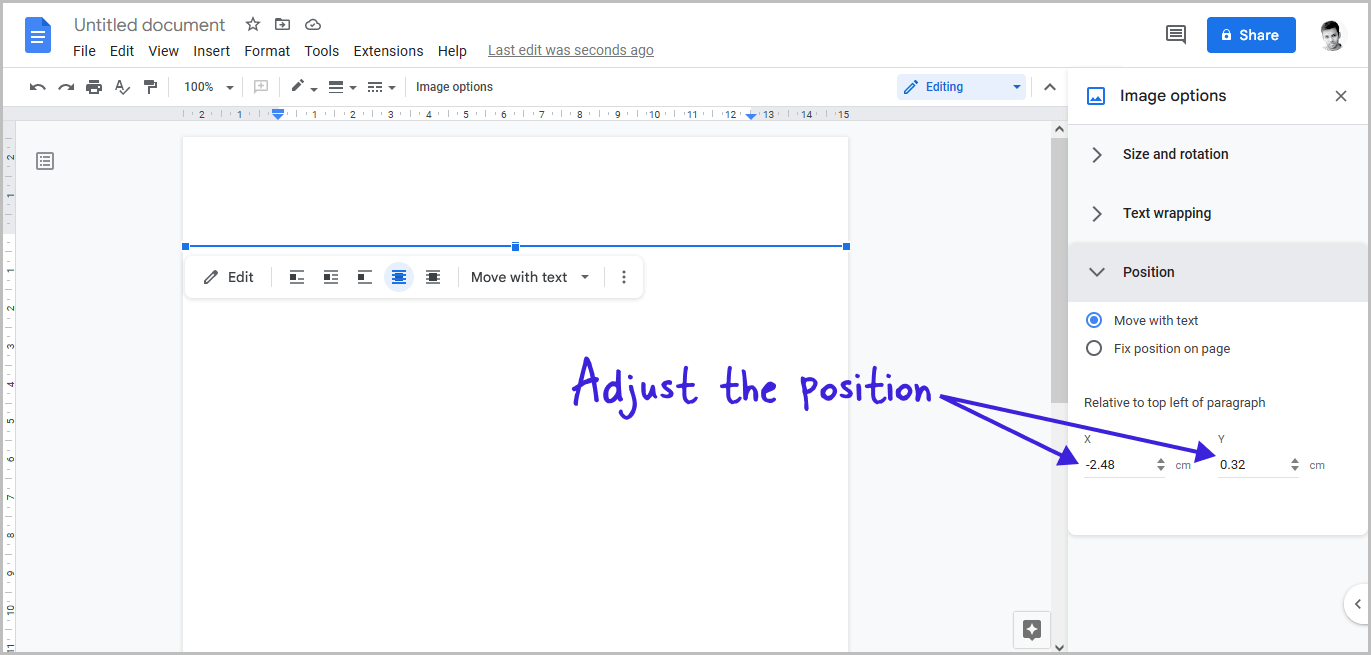Screen dimensions: 1371x655
Task: Click the redo icon
Action: tap(66, 87)
